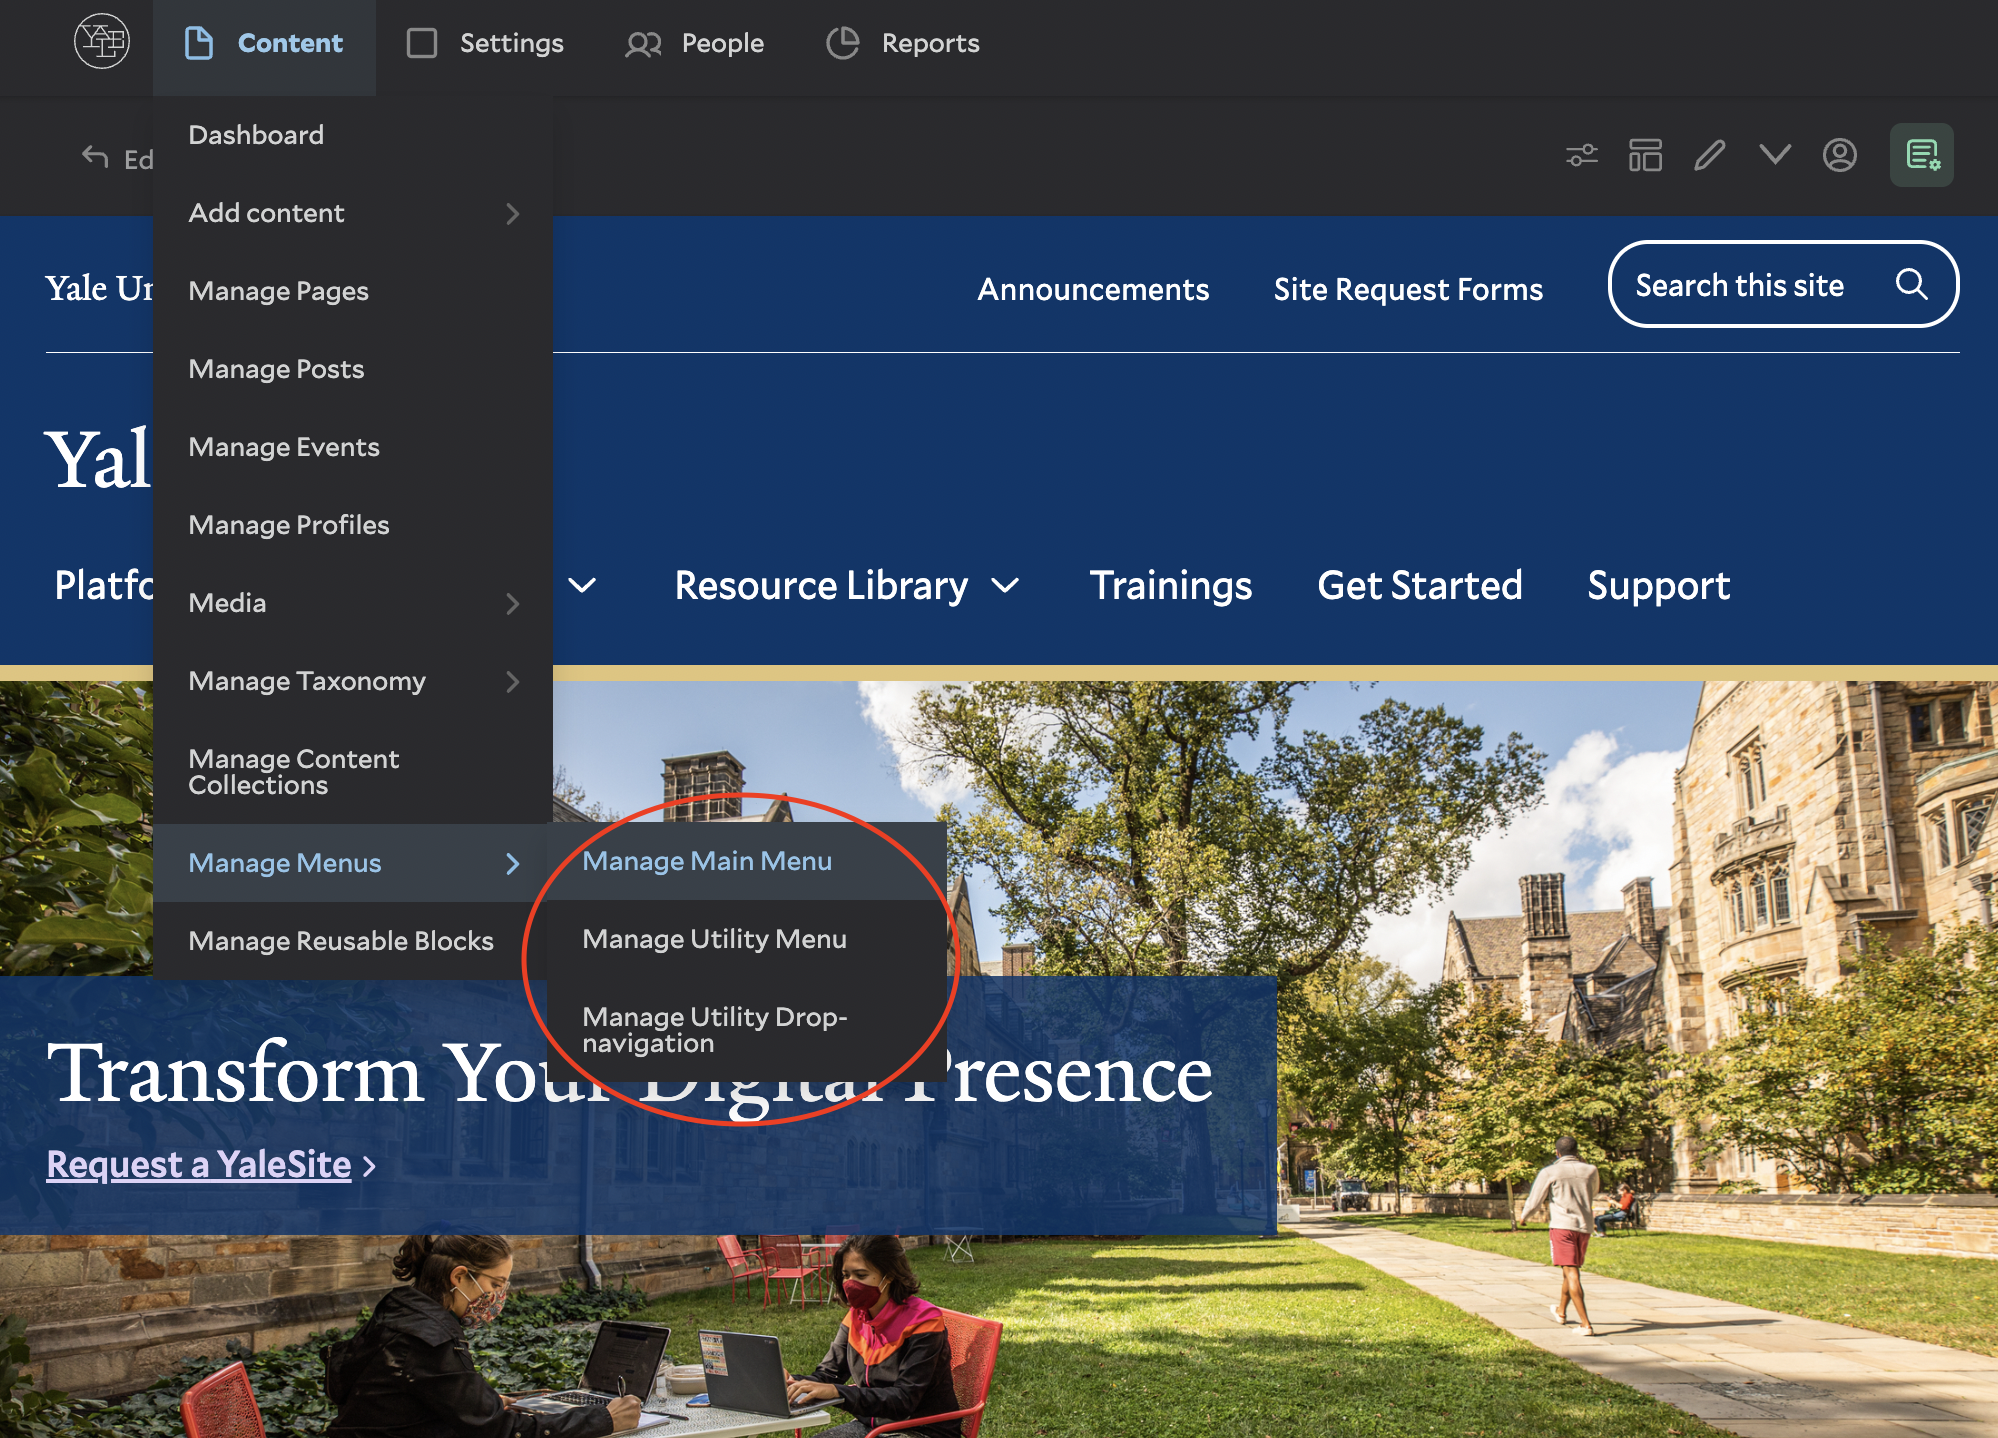1998x1438 pixels.
Task: Click Request a YaleSite link
Action: tap(199, 1165)
